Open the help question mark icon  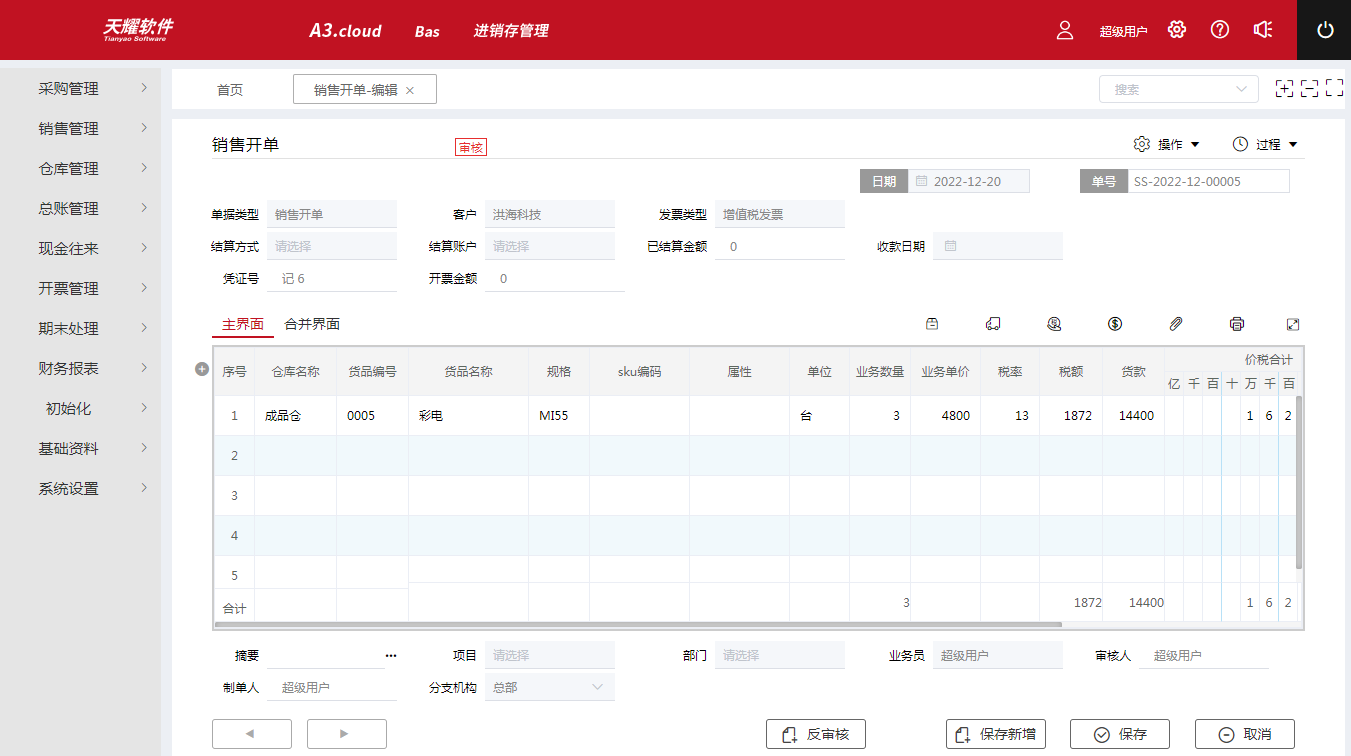[1220, 30]
